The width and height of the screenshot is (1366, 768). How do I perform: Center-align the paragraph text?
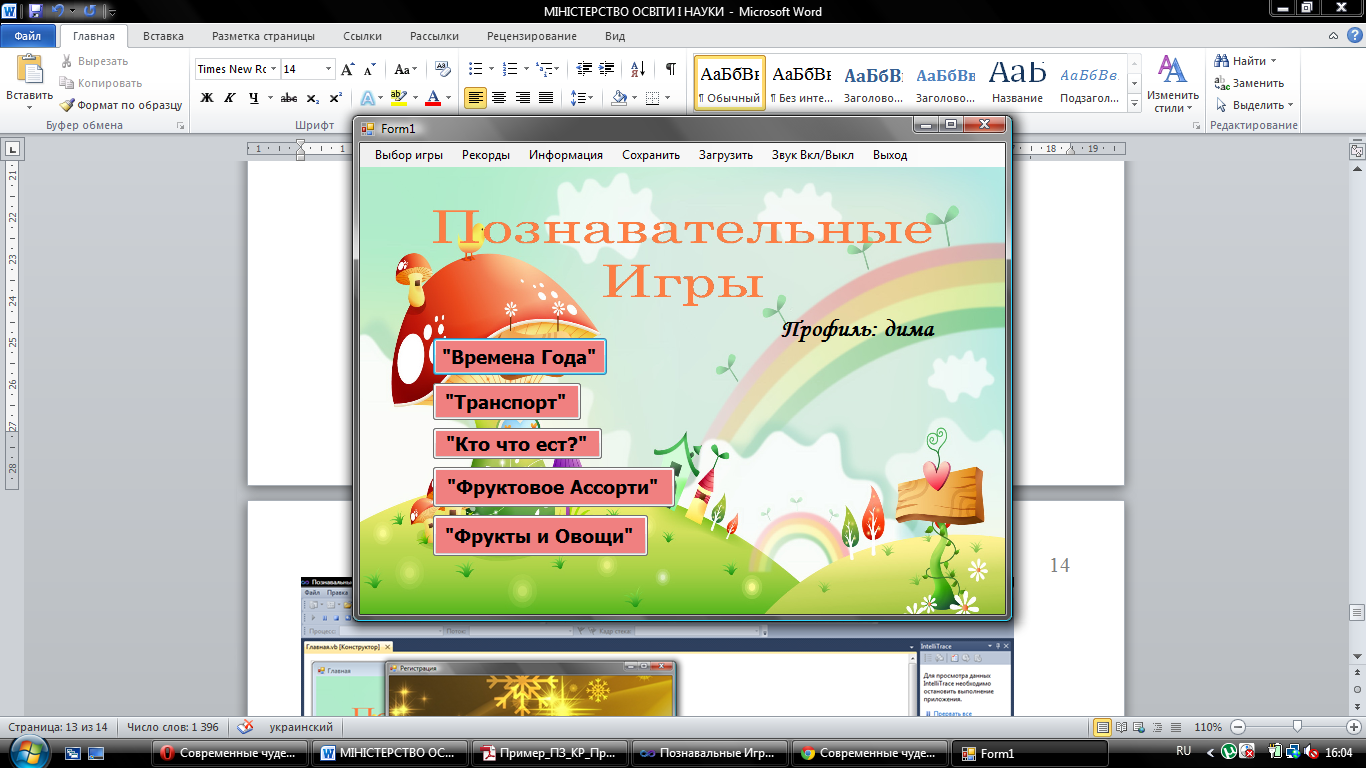click(x=499, y=98)
